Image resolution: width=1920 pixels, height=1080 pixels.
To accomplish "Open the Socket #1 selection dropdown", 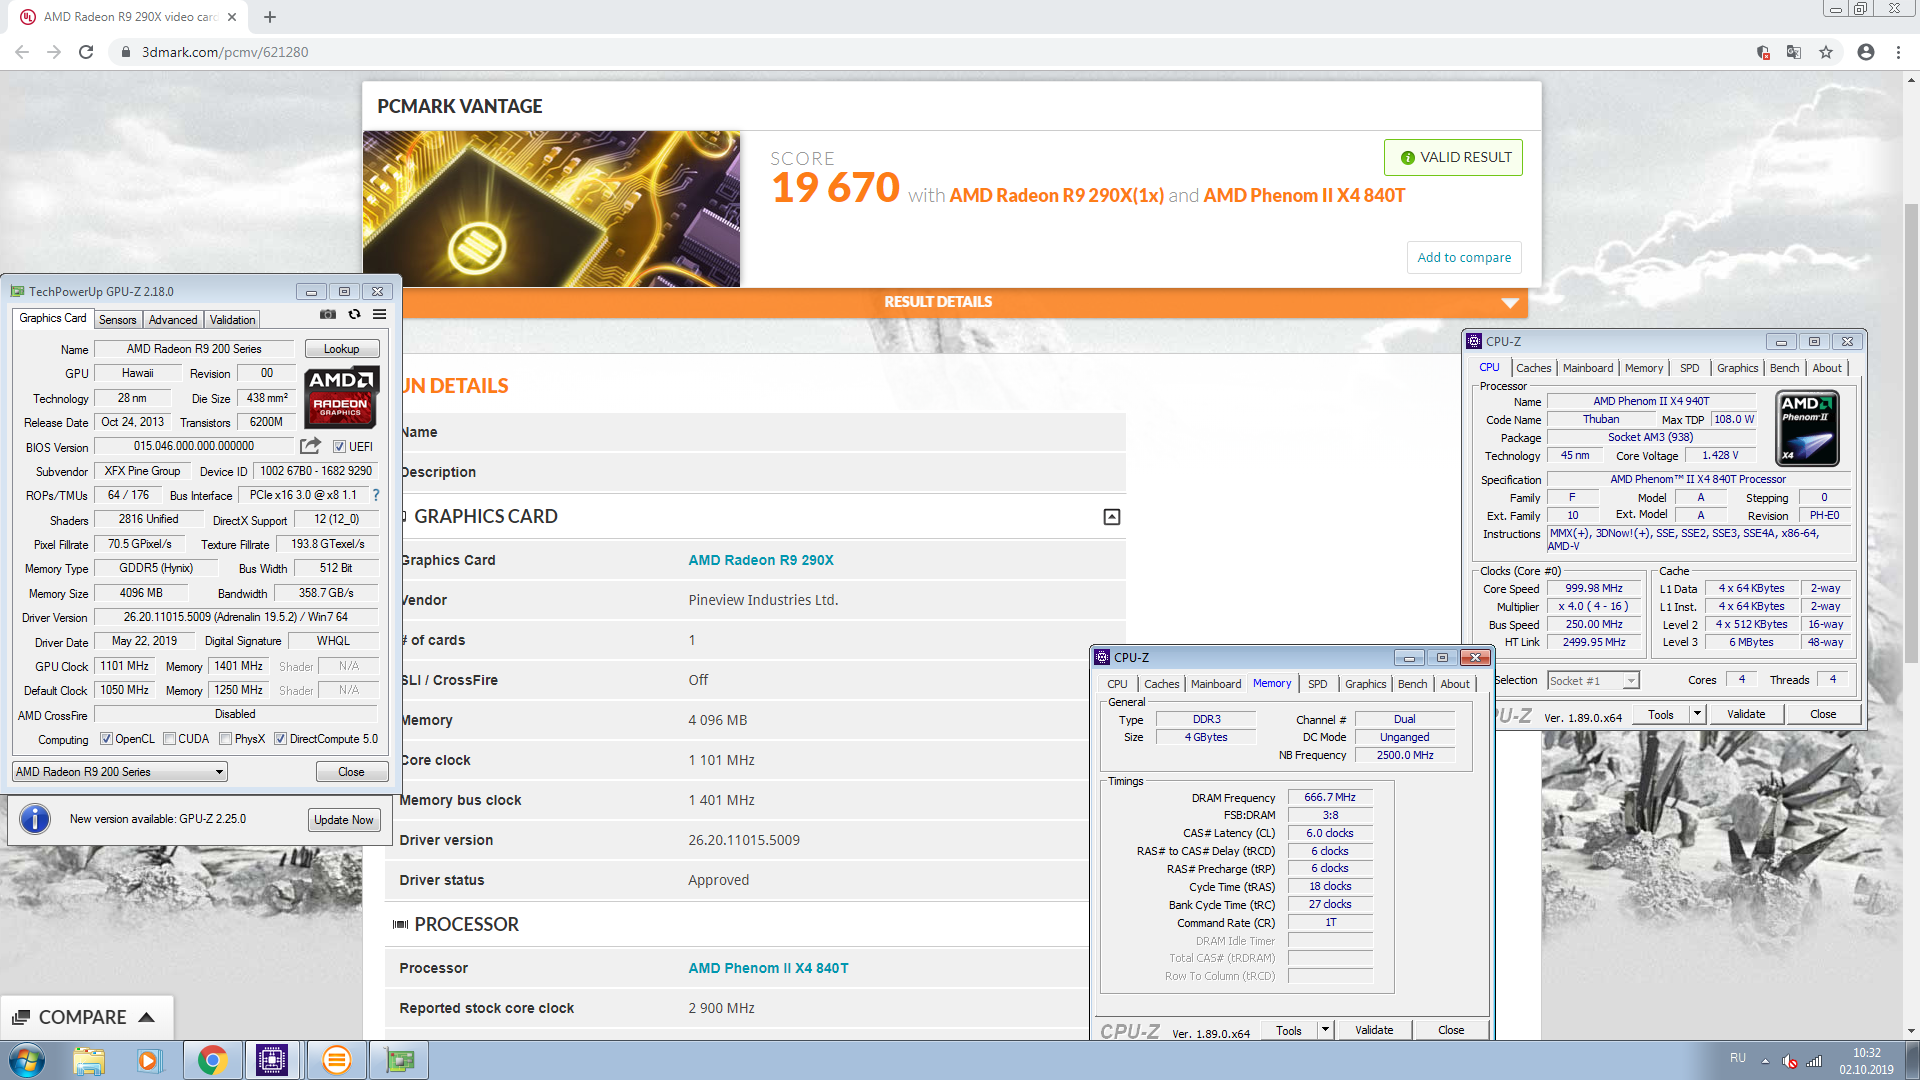I will (x=1593, y=681).
